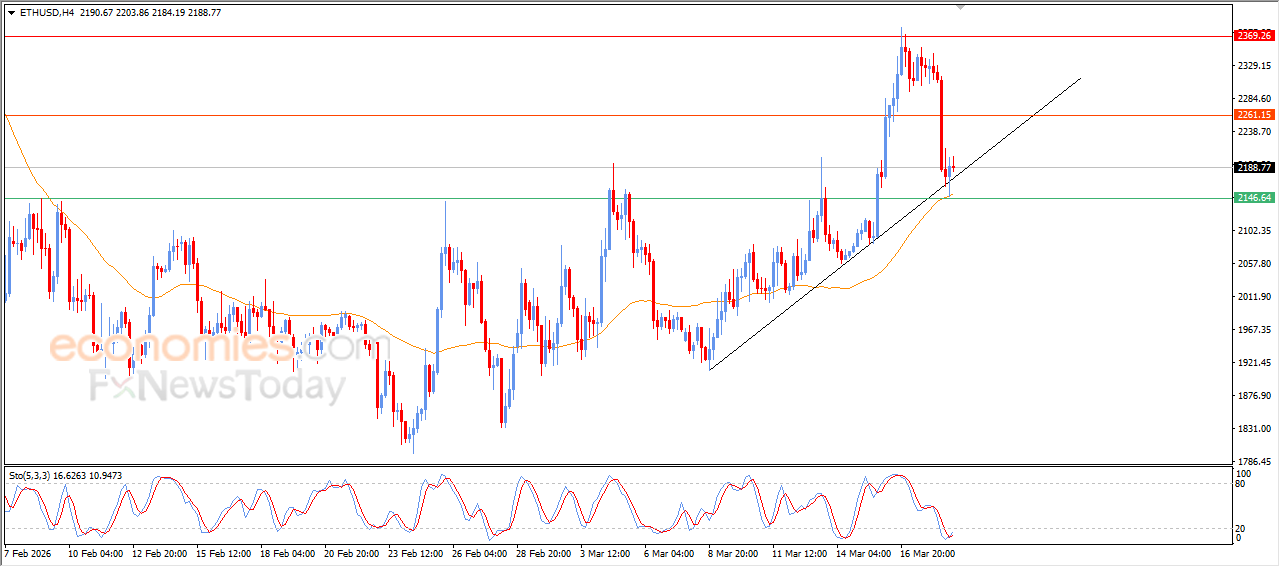This screenshot has width=1280, height=567.
Task: Click the 14 Mar 04:00 time label
Action: (864, 553)
